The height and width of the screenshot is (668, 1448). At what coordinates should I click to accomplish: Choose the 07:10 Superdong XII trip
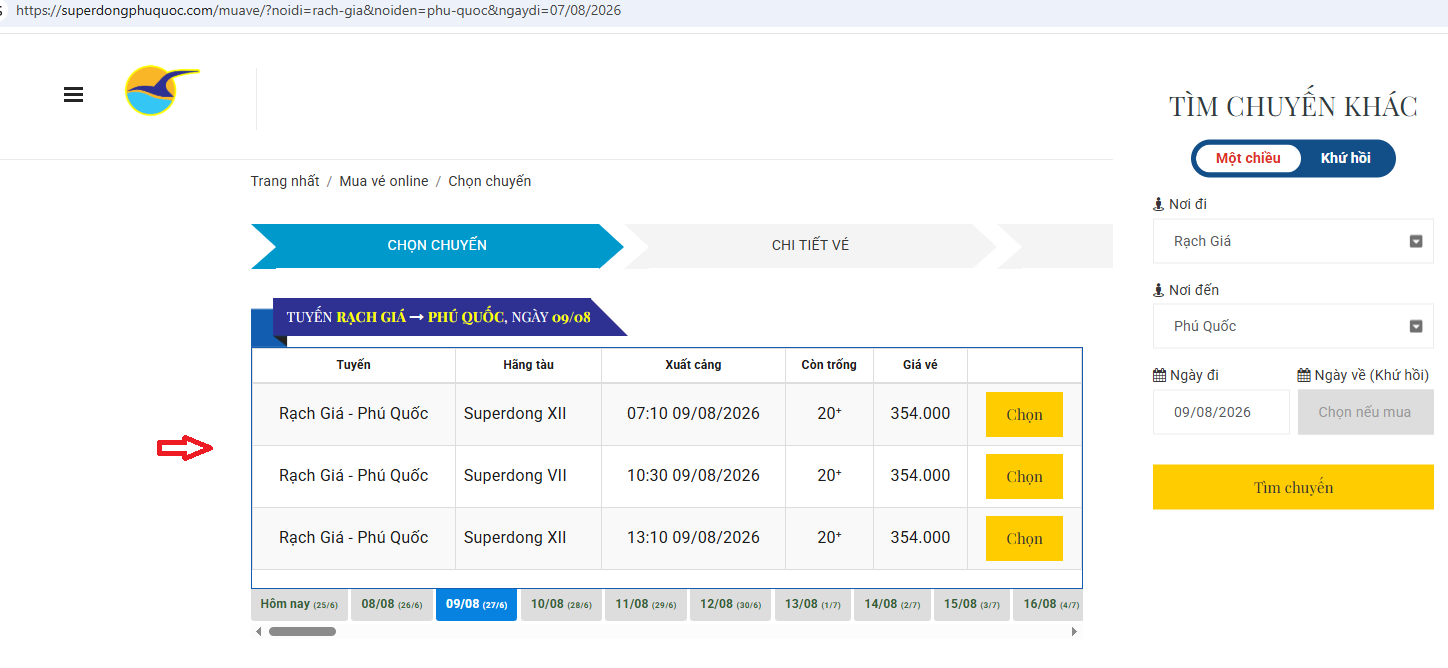[x=1024, y=414]
